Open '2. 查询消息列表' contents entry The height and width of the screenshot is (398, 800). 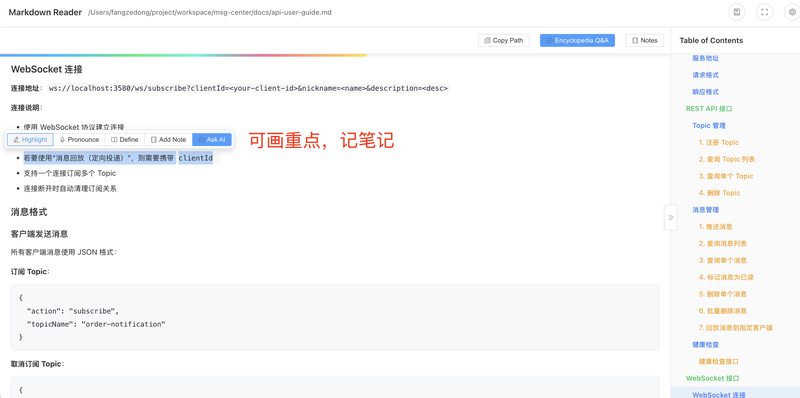tap(723, 243)
